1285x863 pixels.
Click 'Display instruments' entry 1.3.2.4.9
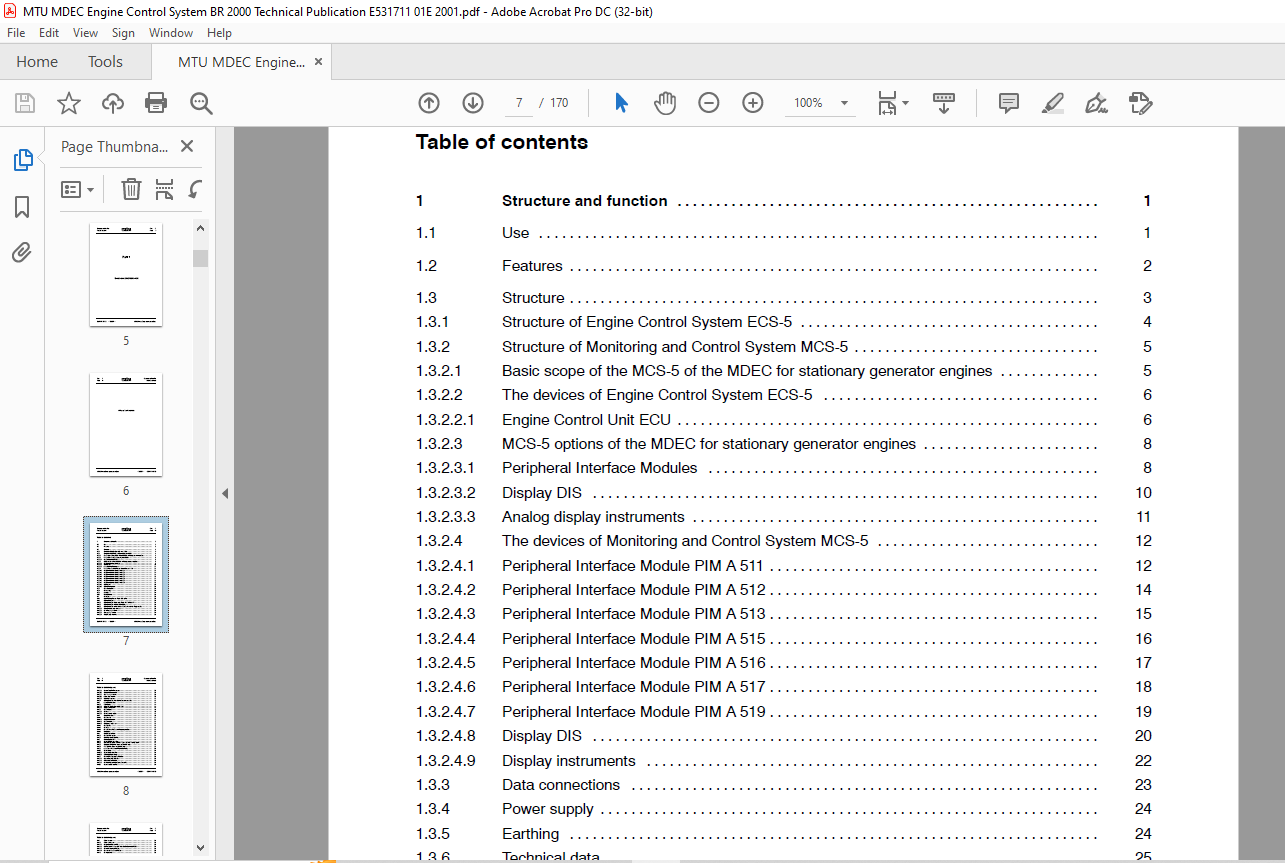(x=569, y=761)
